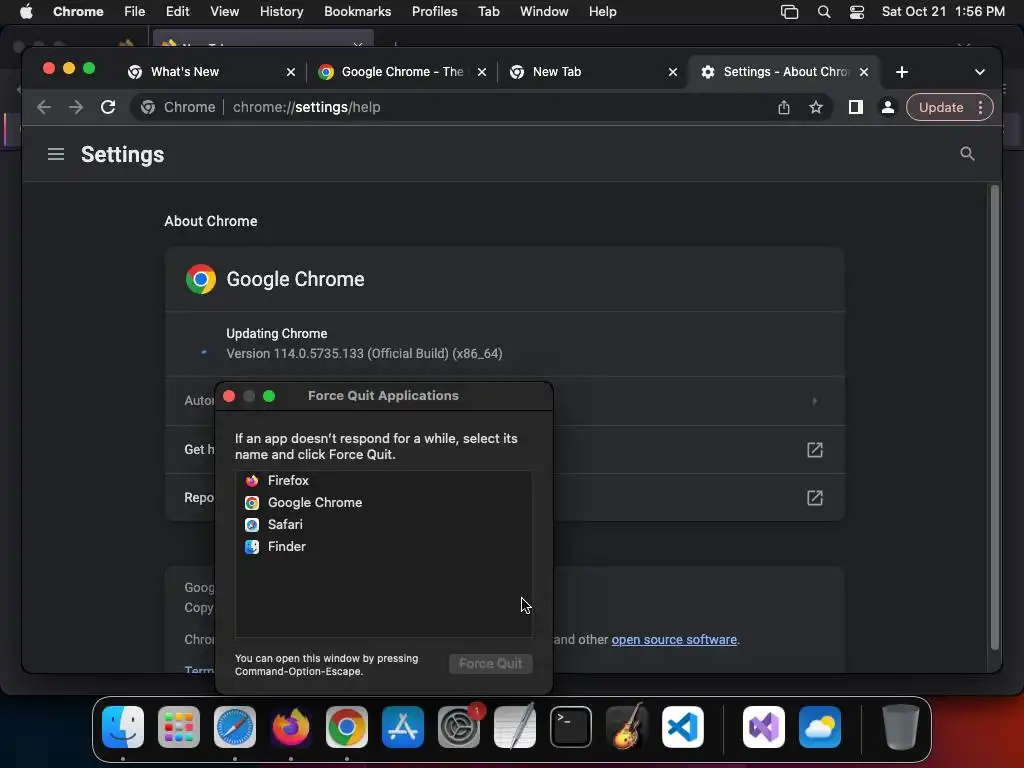The image size is (1024, 768).
Task: Open the View menu
Action: (224, 12)
